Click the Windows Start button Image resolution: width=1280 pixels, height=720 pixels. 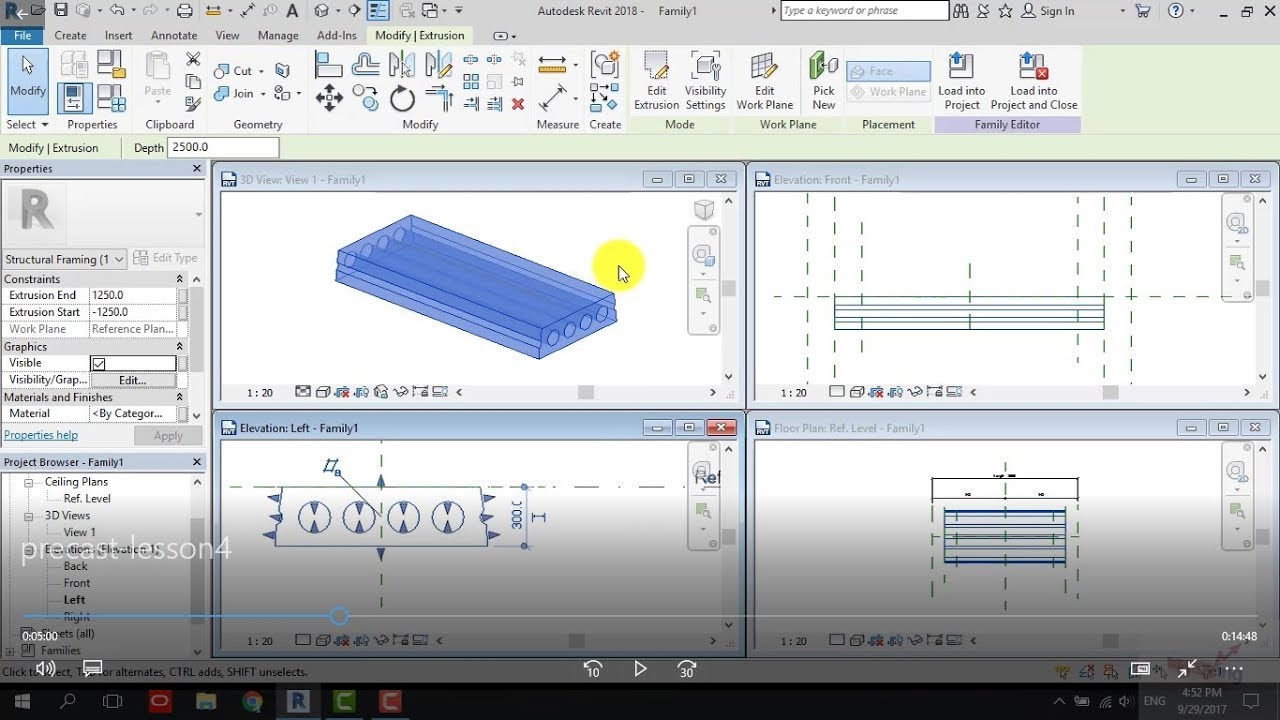(22, 701)
